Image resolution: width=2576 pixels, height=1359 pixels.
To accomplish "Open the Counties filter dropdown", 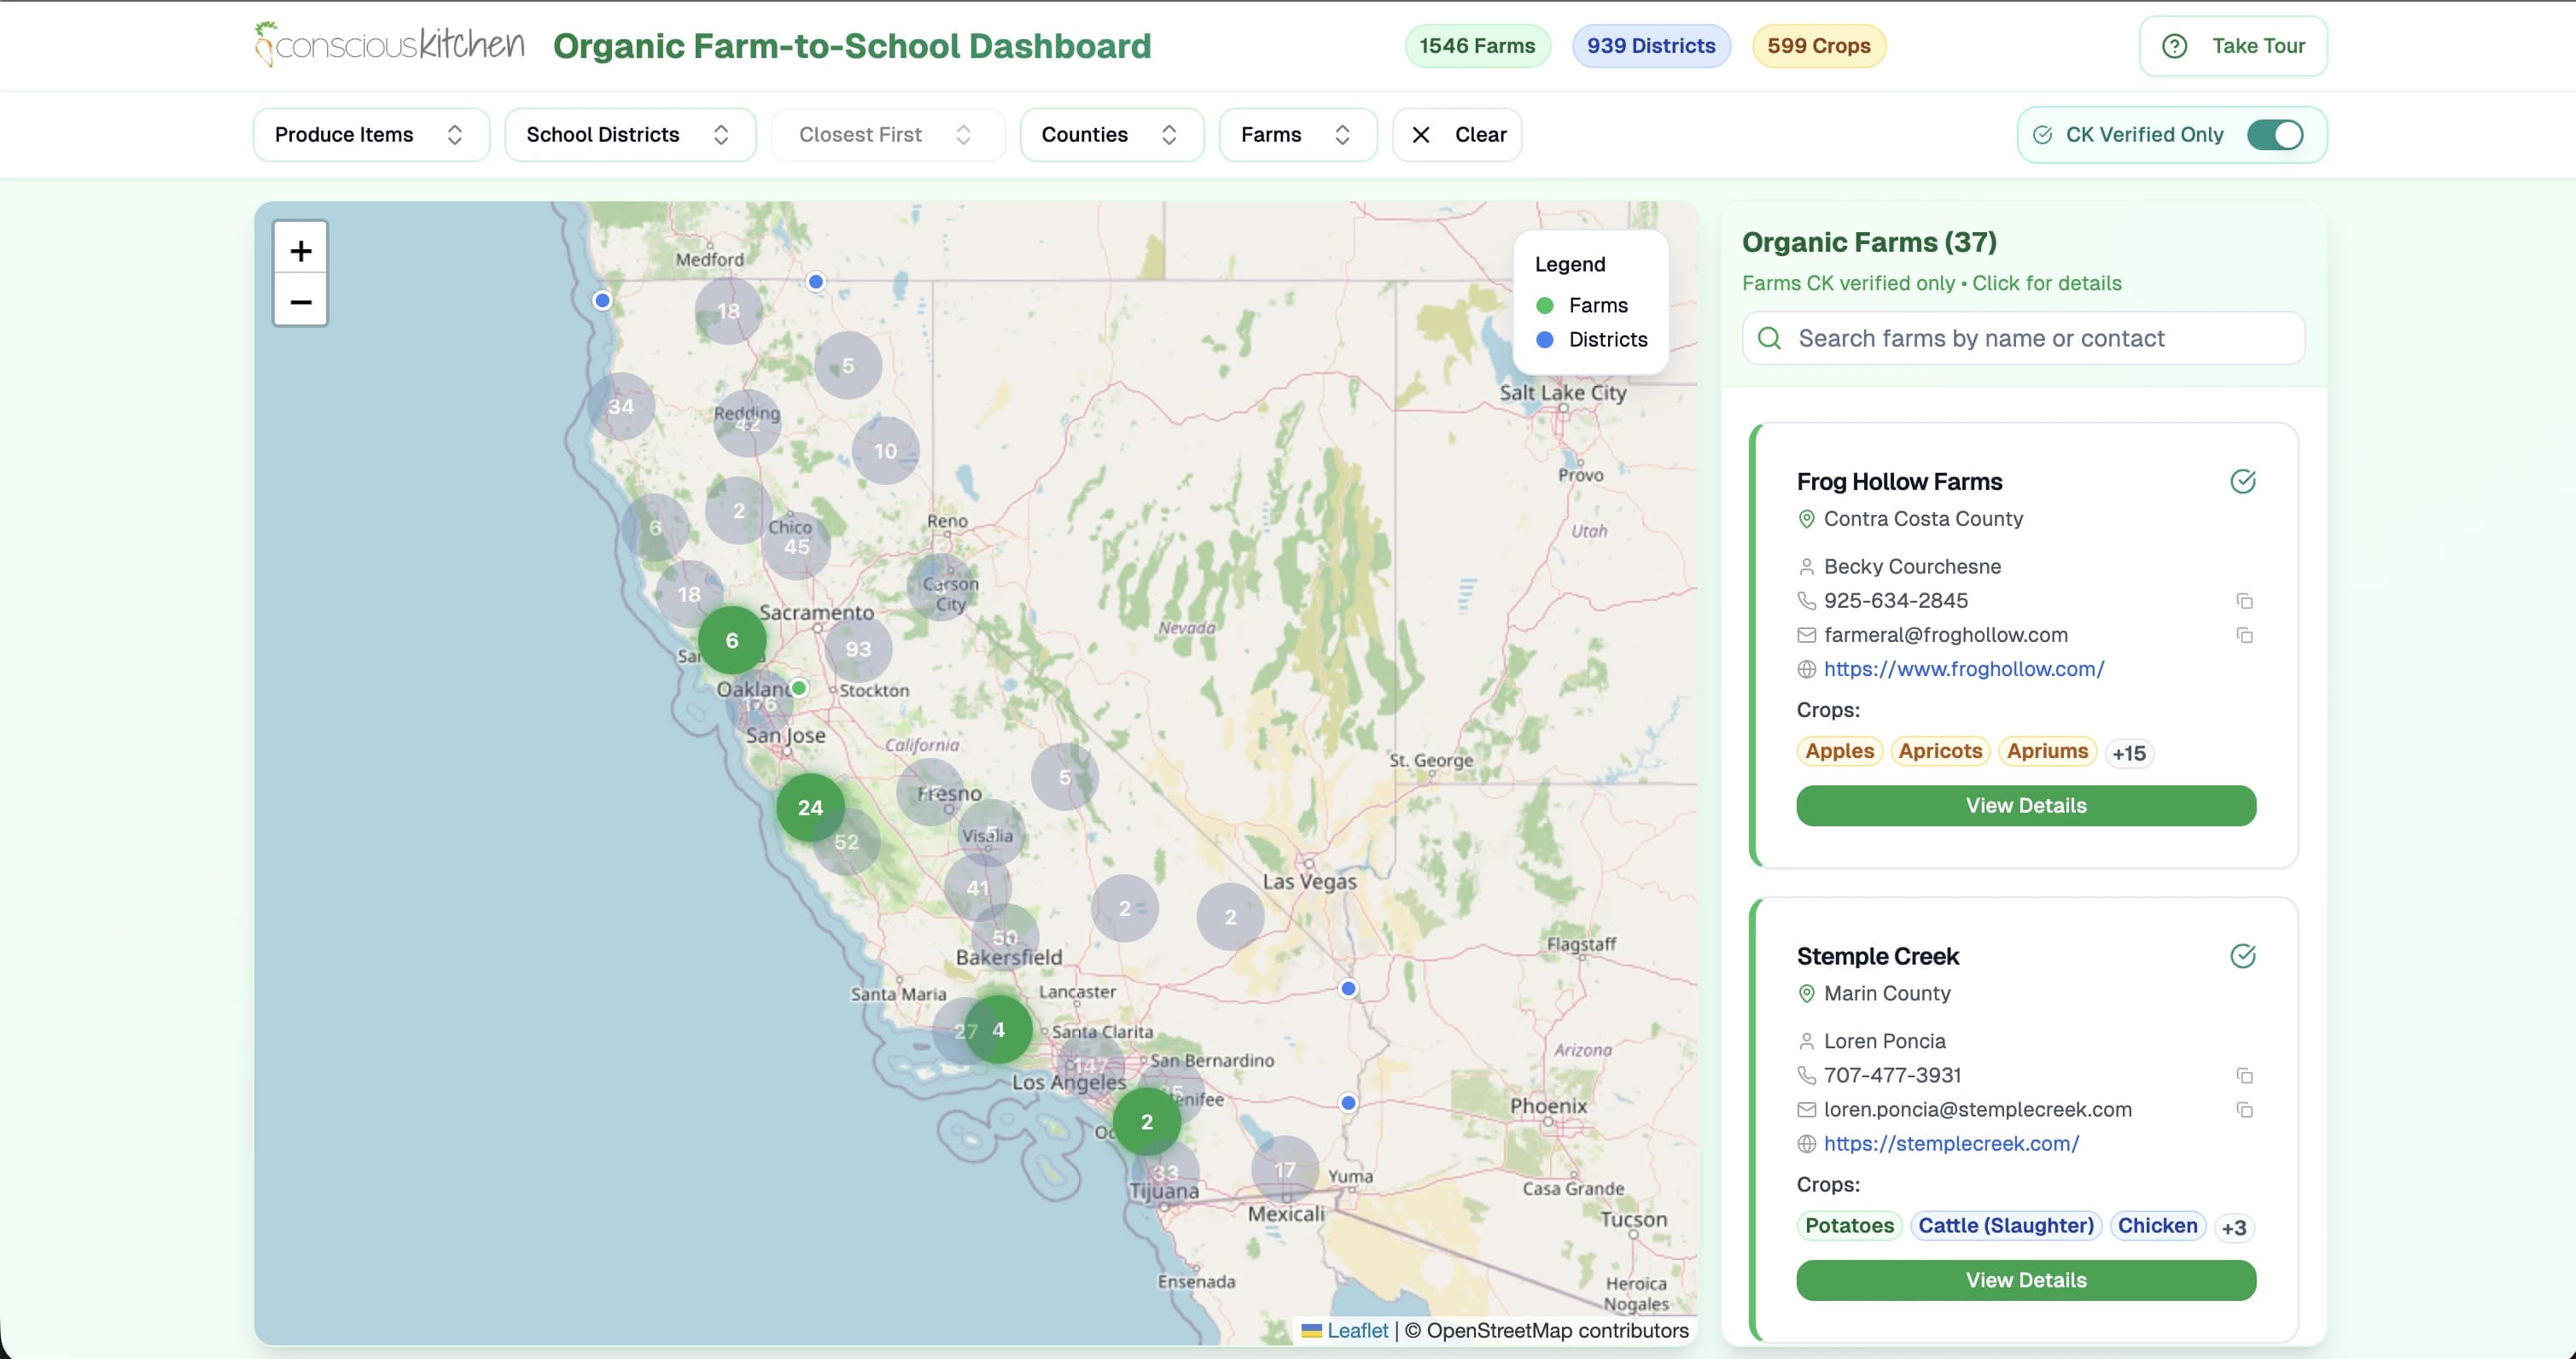I will 1111,135.
